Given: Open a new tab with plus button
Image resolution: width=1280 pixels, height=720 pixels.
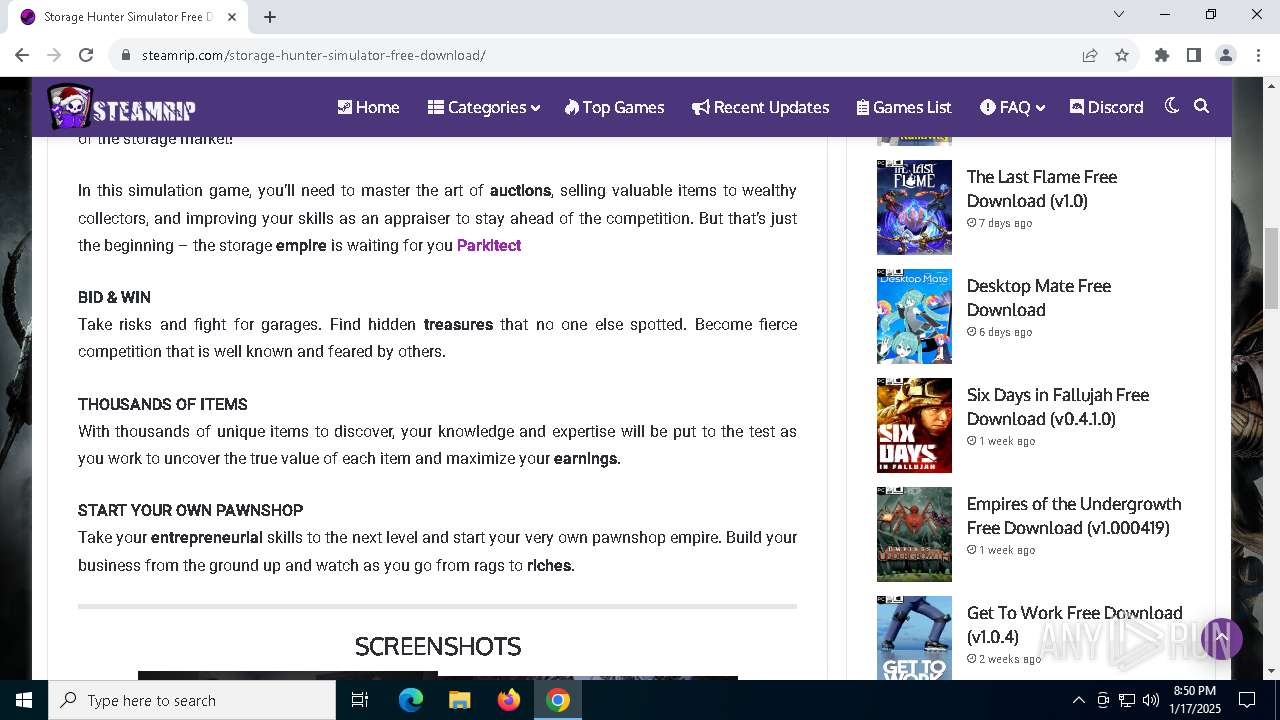Looking at the screenshot, I should [x=270, y=17].
